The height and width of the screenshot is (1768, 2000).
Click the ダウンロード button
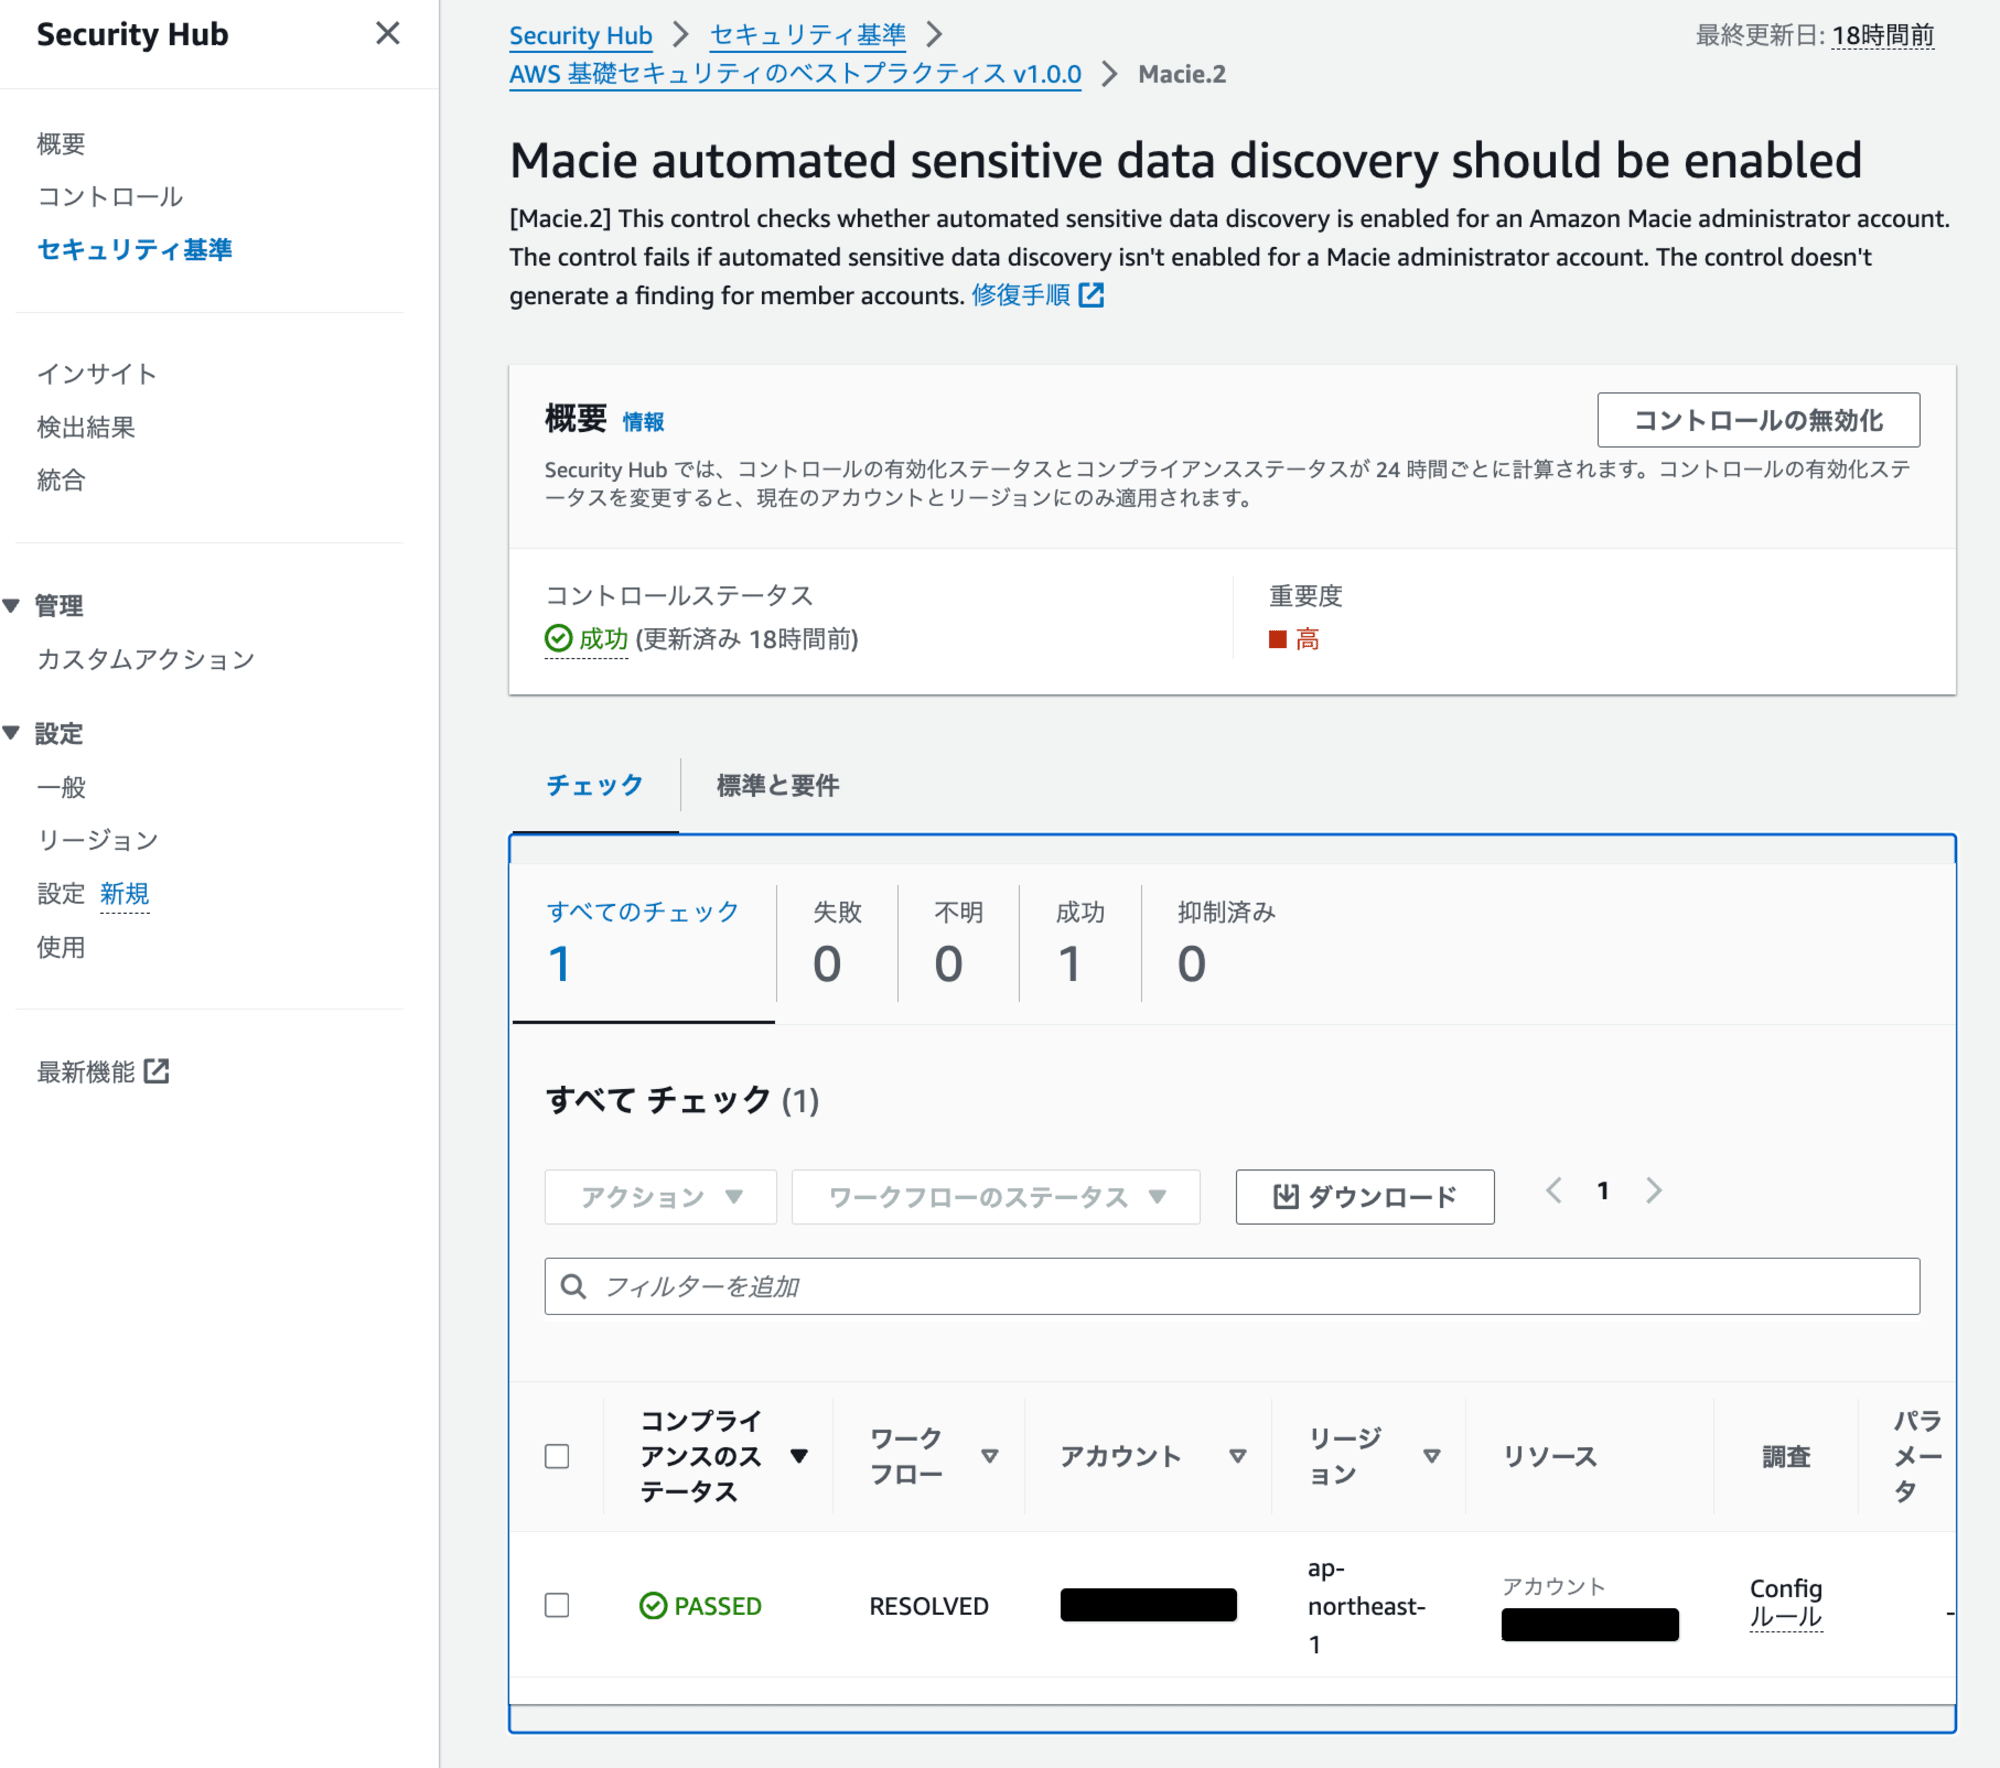point(1365,1197)
